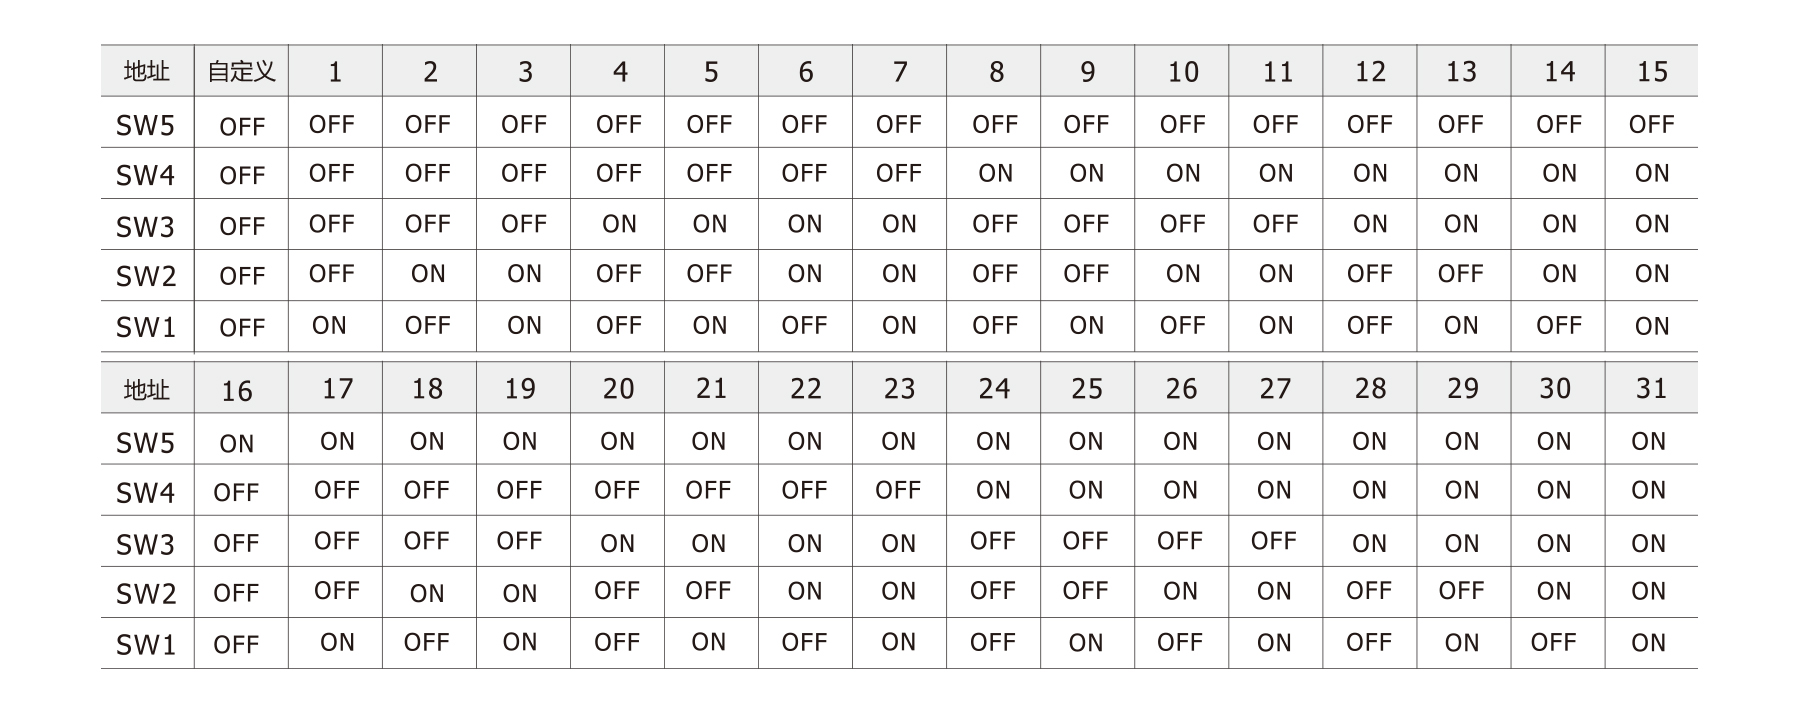Click SW5 ON cell under address 16

(x=237, y=443)
